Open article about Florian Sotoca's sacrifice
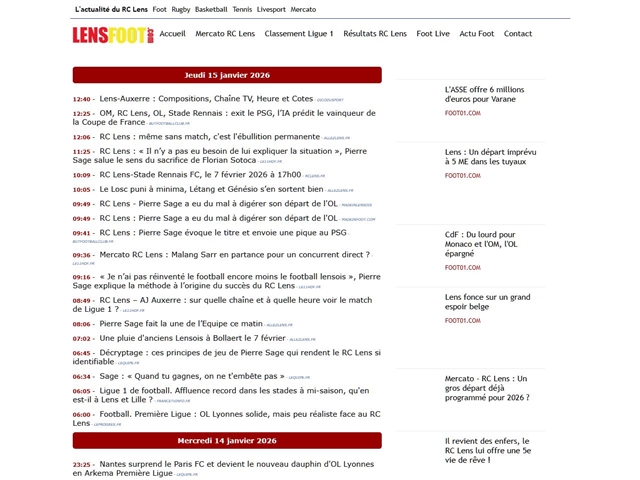640x480 pixels. pyautogui.click(x=220, y=156)
